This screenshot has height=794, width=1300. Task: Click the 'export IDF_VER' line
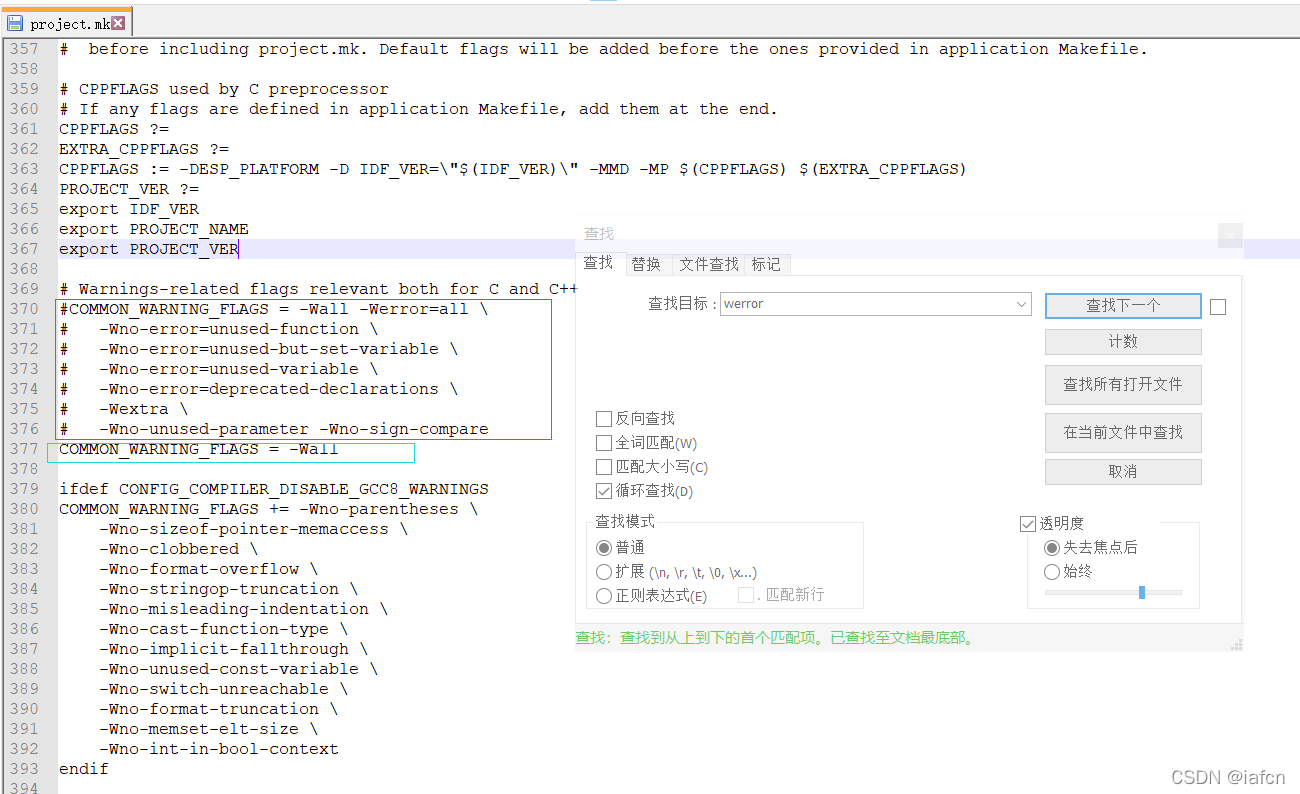[x=129, y=209]
